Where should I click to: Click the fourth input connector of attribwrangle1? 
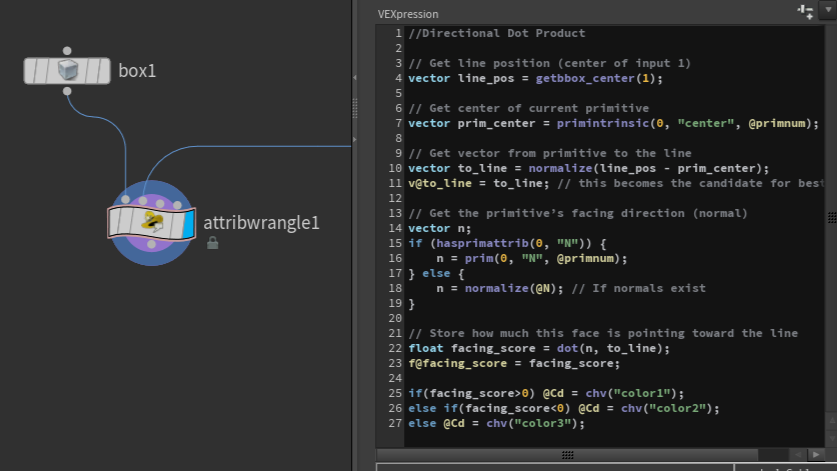coord(177,205)
